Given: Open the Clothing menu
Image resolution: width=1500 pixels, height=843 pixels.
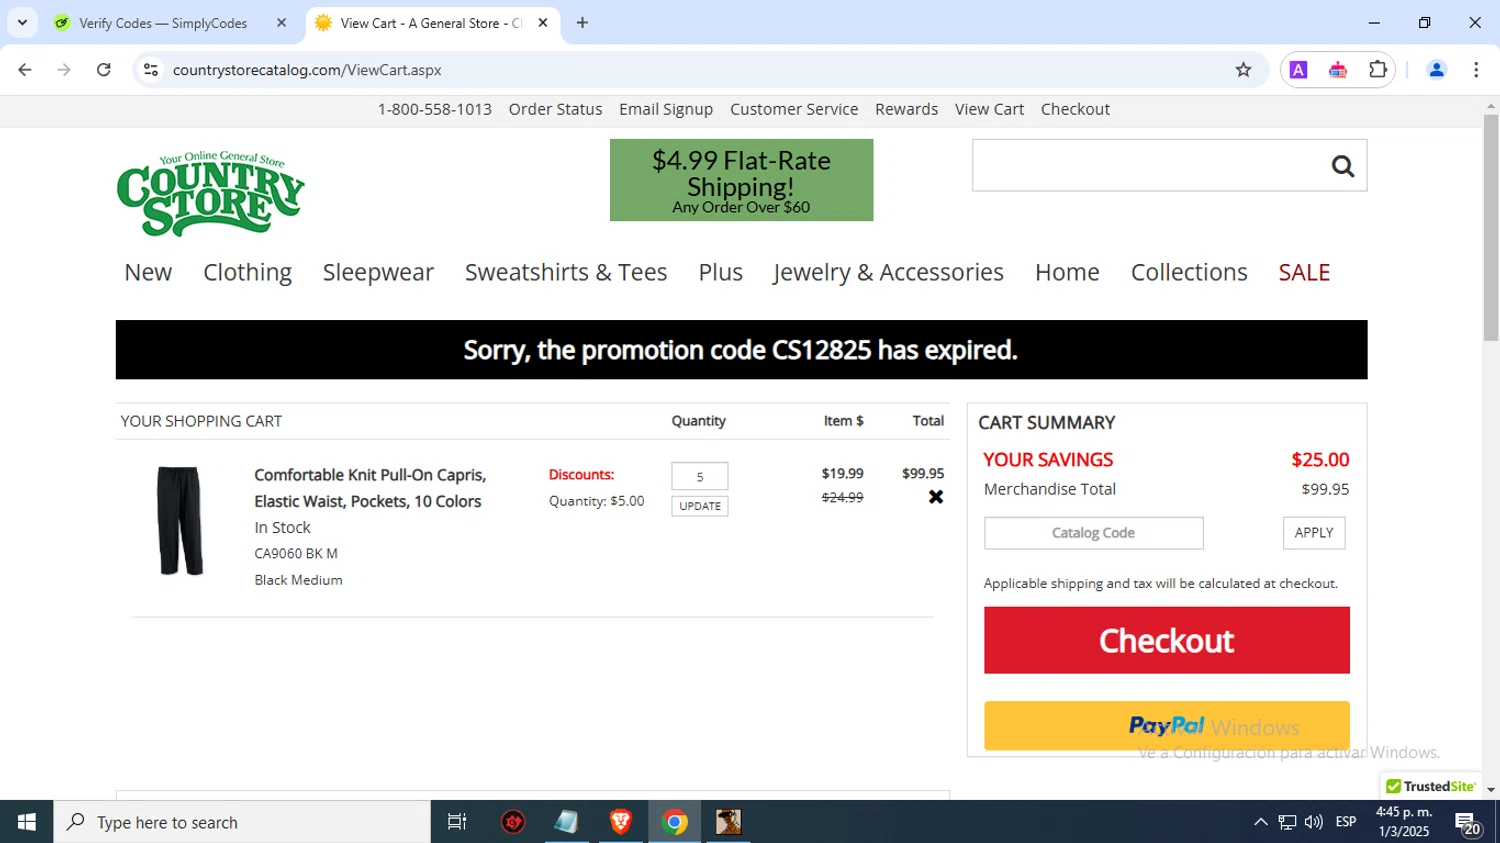Looking at the screenshot, I should click(x=247, y=272).
